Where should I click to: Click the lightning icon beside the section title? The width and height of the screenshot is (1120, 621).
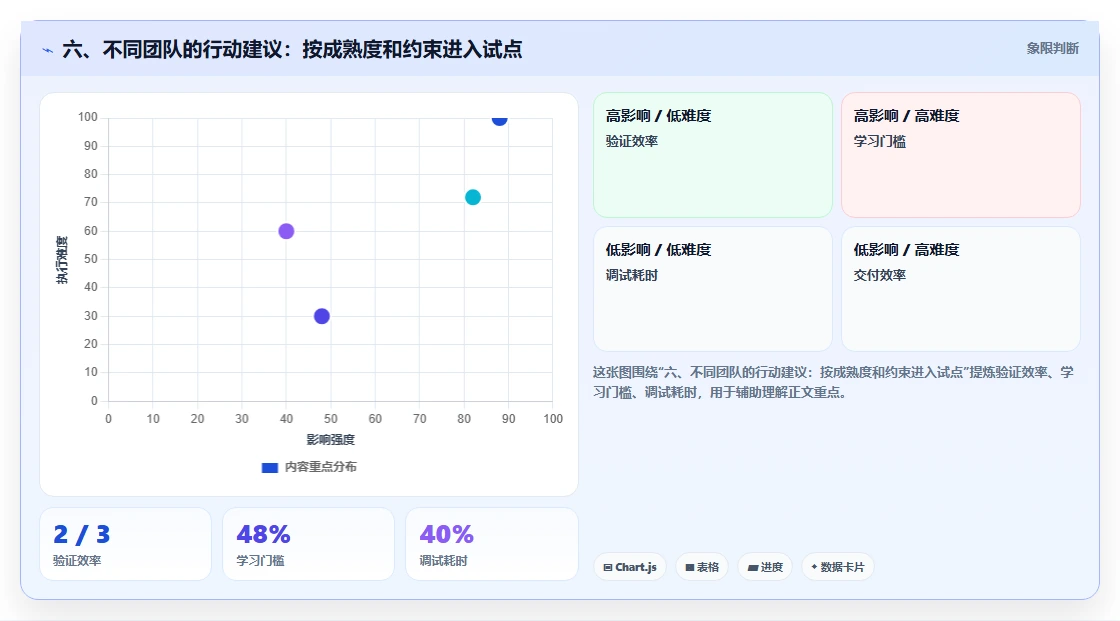coord(48,50)
